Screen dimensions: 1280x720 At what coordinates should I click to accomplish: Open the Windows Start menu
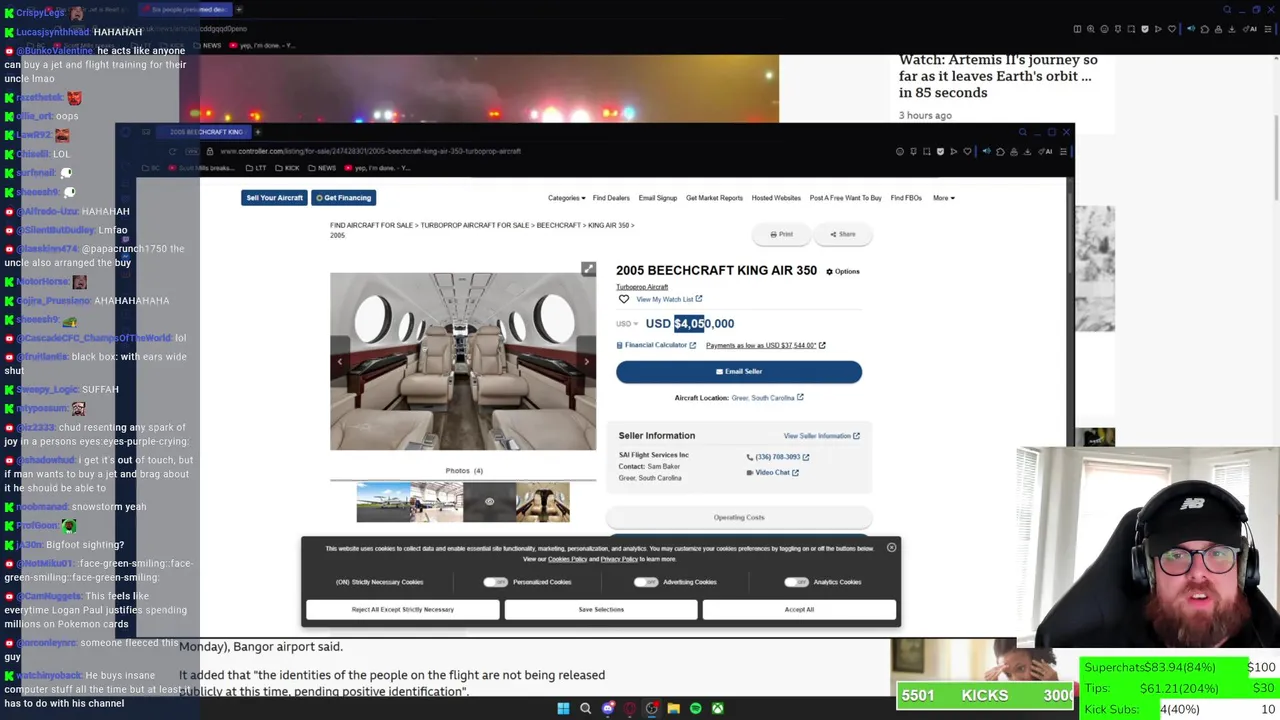[563, 709]
